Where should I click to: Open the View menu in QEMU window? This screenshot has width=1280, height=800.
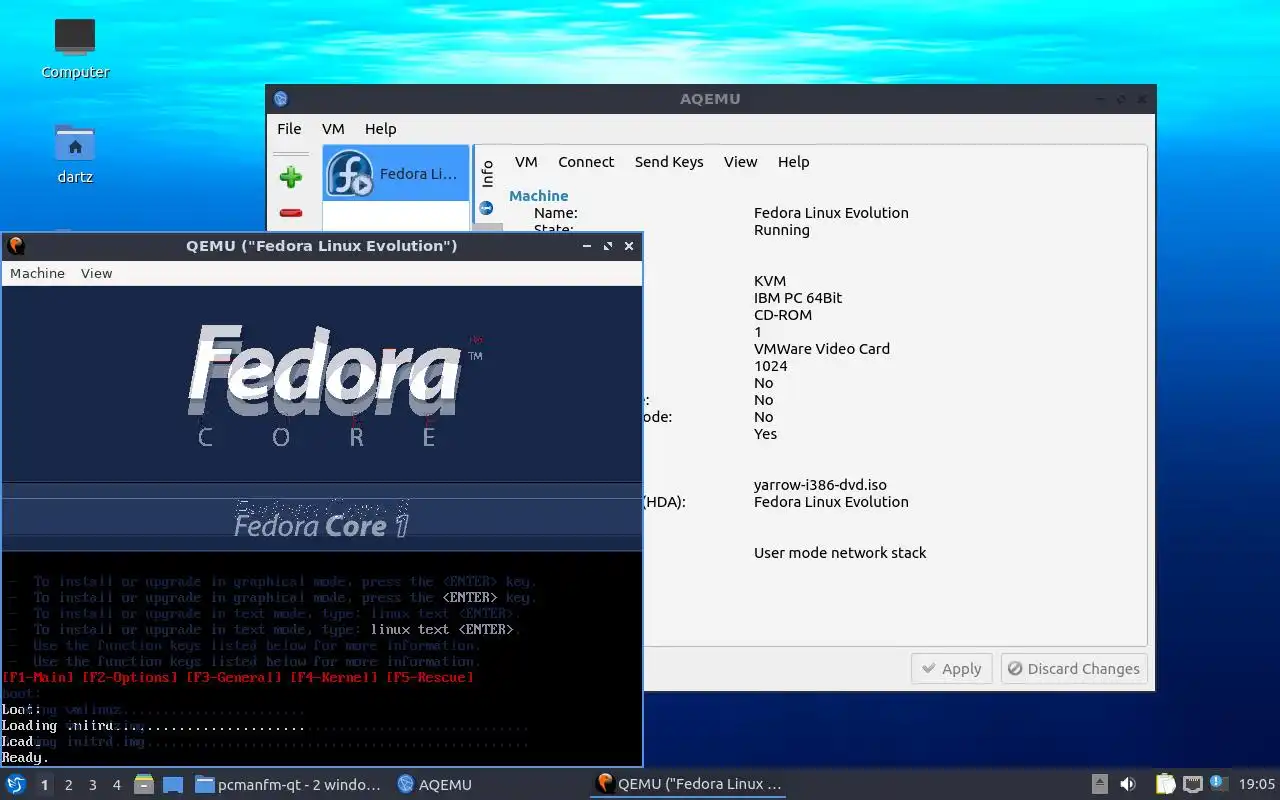click(96, 273)
